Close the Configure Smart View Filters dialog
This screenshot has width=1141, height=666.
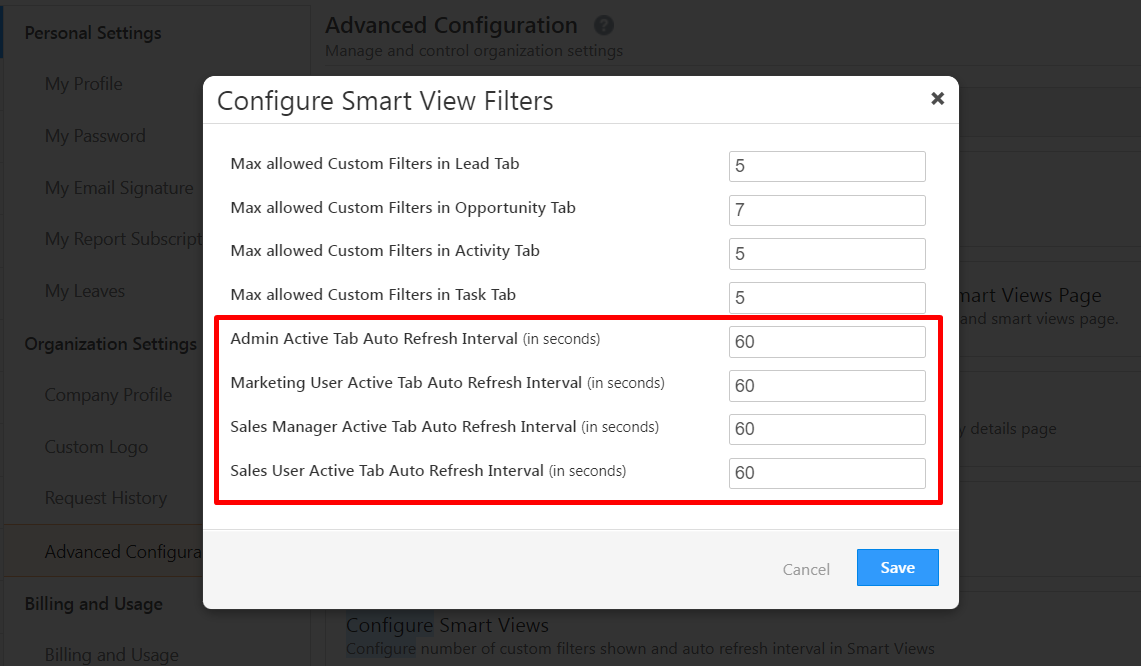[937, 98]
